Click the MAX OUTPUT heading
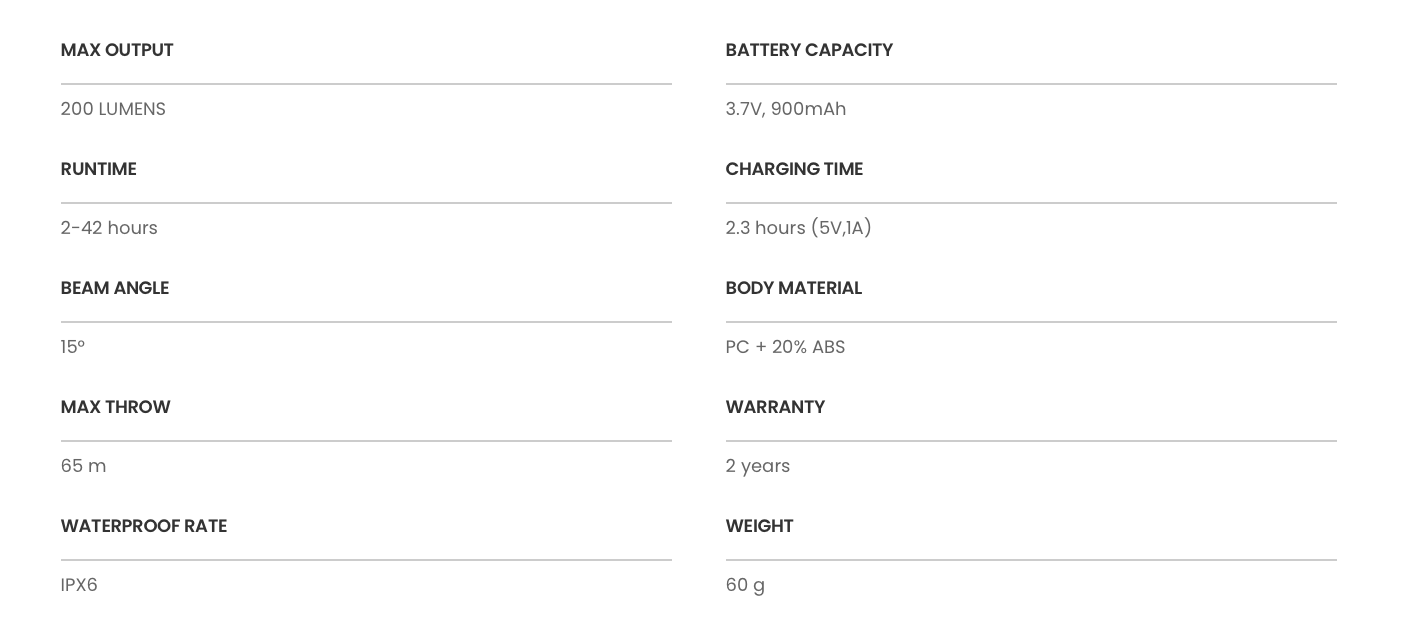Image resolution: width=1408 pixels, height=632 pixels. (117, 50)
